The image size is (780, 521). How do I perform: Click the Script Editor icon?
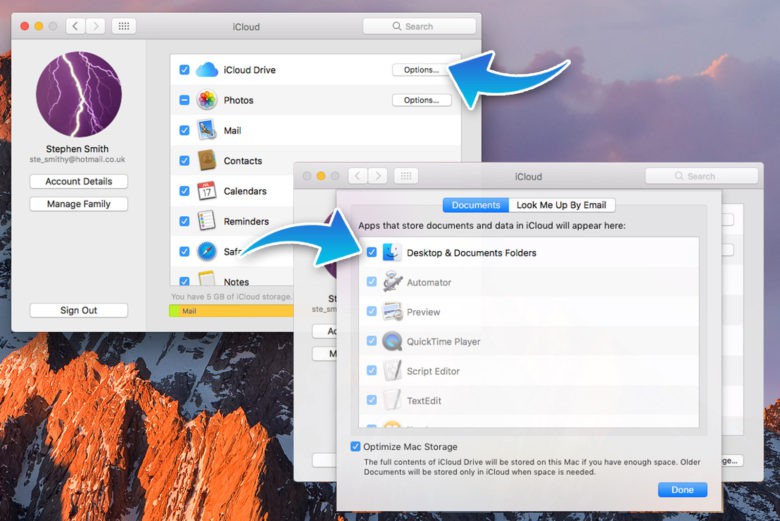[392, 371]
